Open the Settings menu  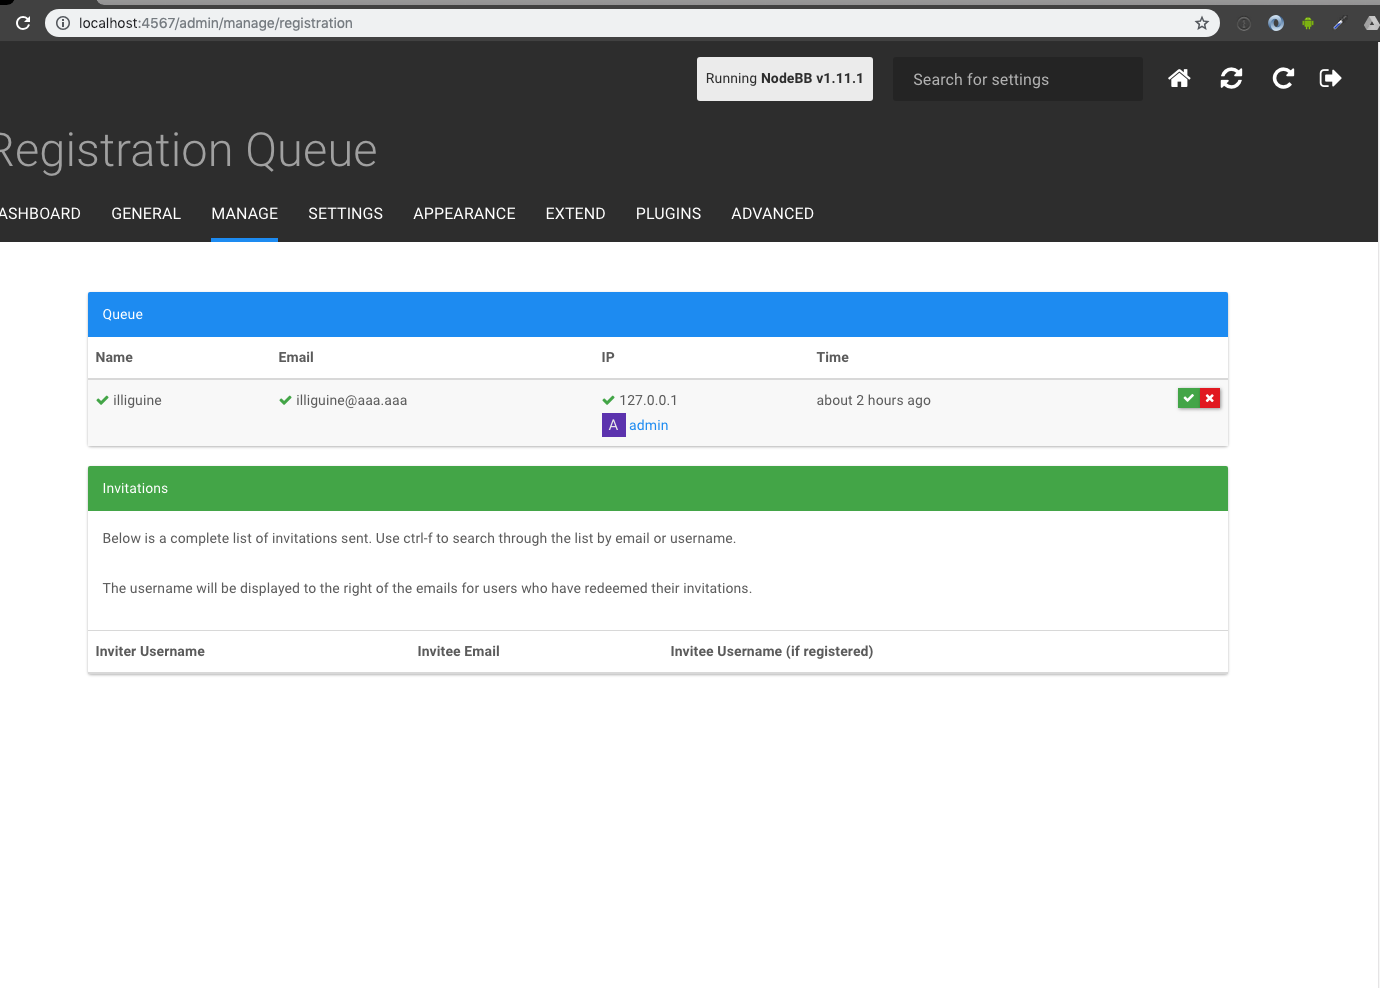point(345,213)
